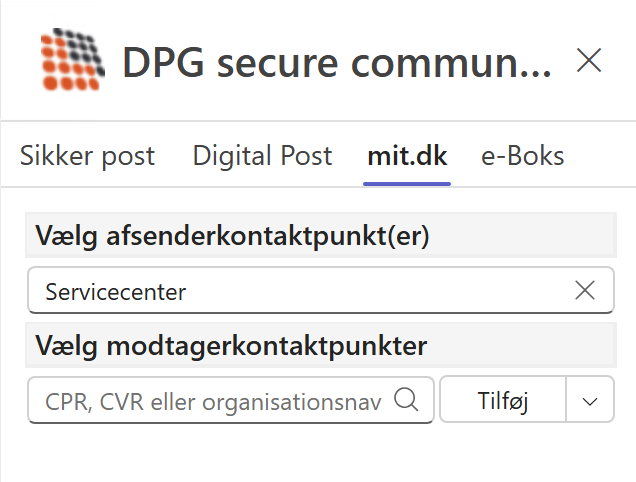Image resolution: width=636 pixels, height=482 pixels.
Task: Open the Digital Post tab
Action: [262, 156]
